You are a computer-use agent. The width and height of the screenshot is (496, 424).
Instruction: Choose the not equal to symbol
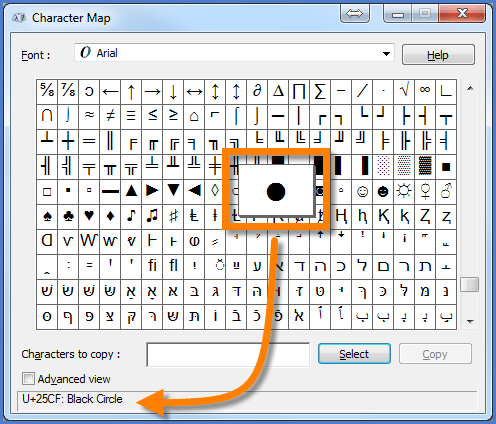pyautogui.click(x=110, y=116)
